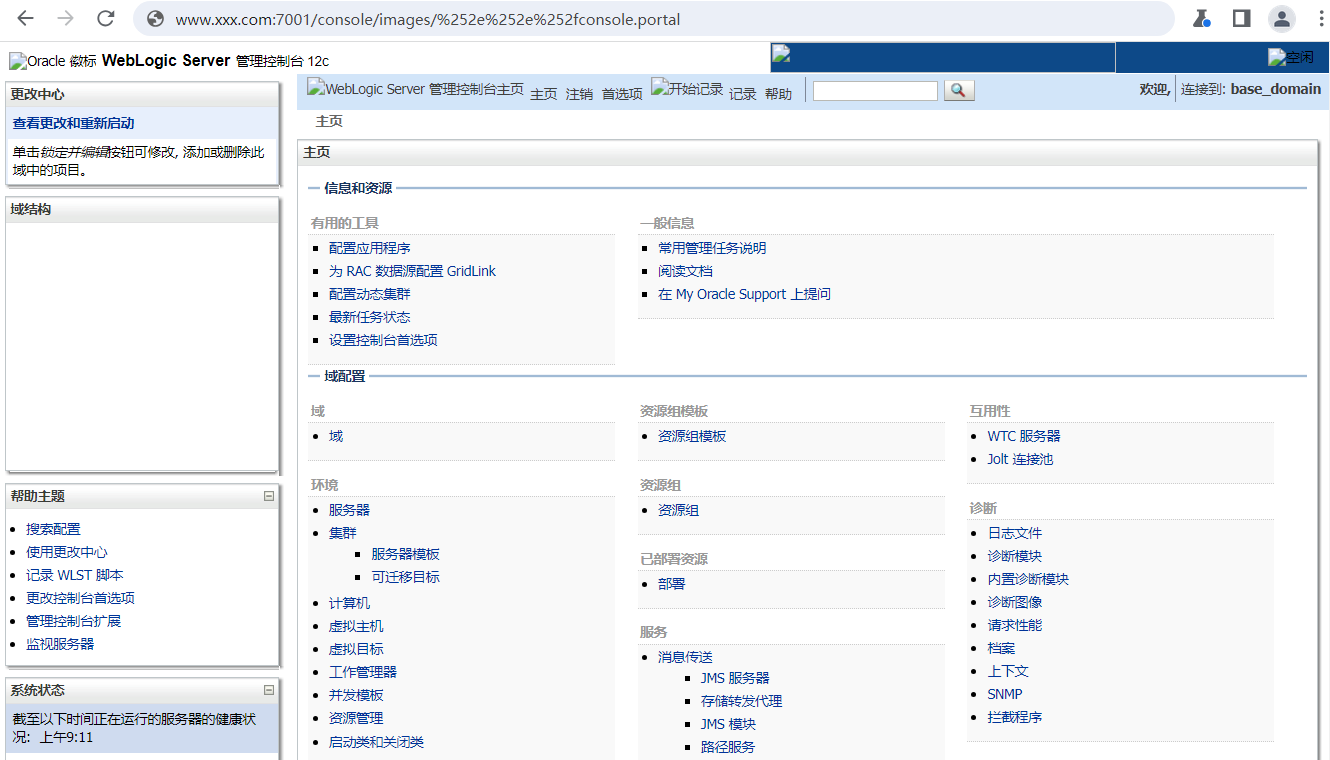Open browser profile avatar icon
The height and width of the screenshot is (760, 1330).
pos(1281,18)
